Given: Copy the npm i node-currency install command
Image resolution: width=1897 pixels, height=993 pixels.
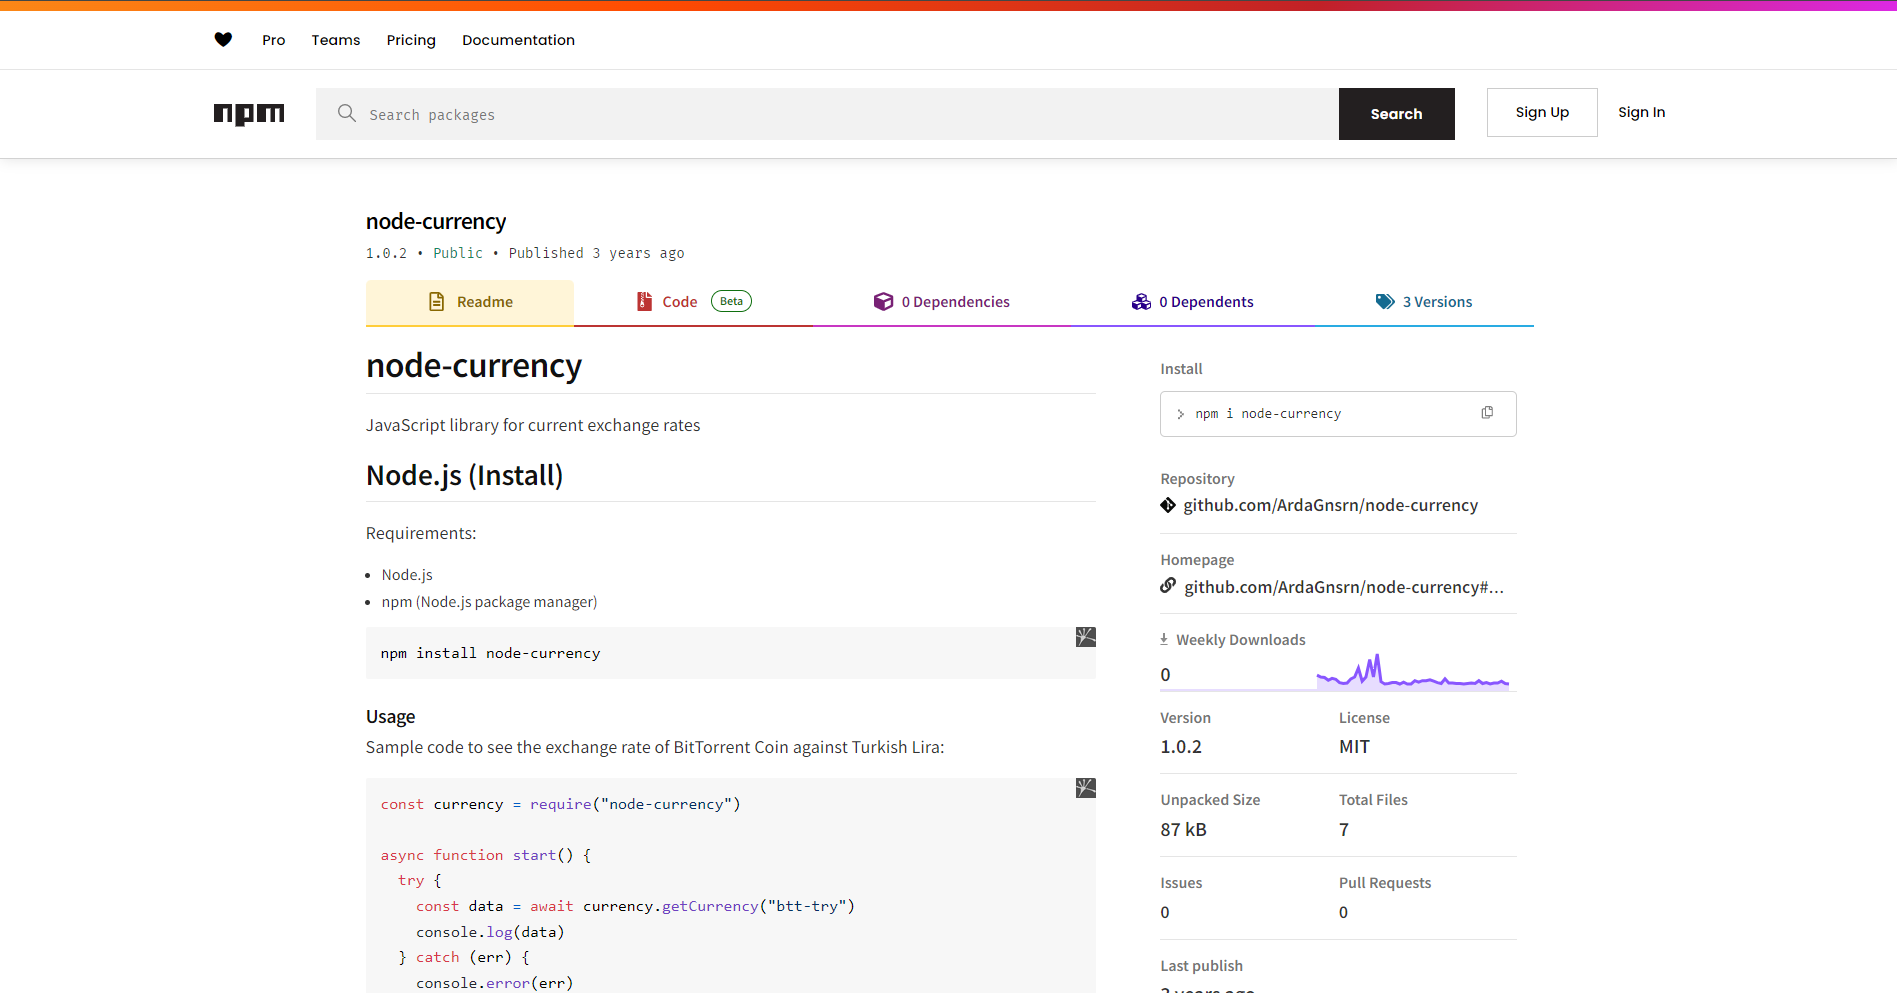Looking at the screenshot, I should click(1487, 413).
